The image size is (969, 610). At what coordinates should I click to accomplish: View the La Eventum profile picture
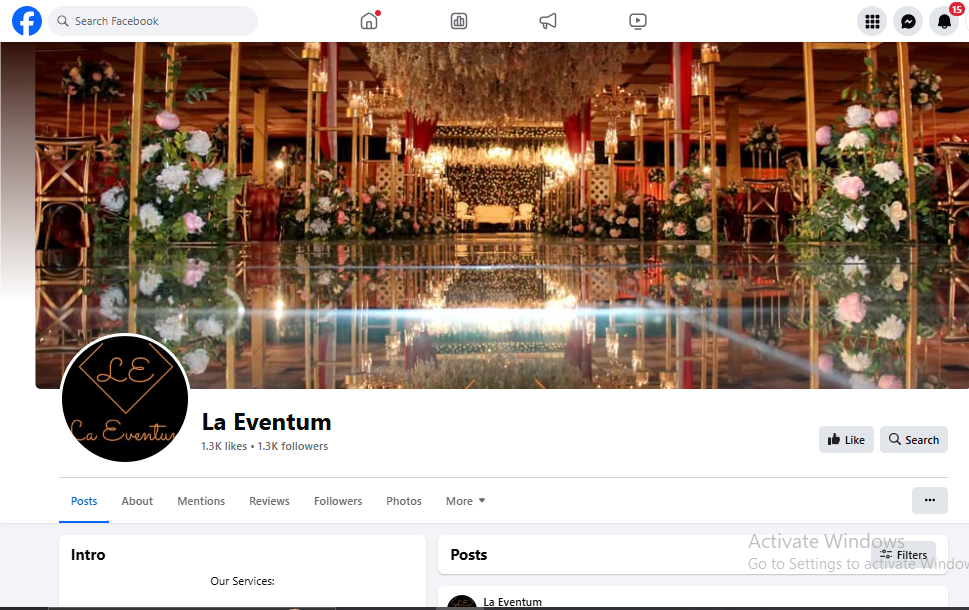125,399
